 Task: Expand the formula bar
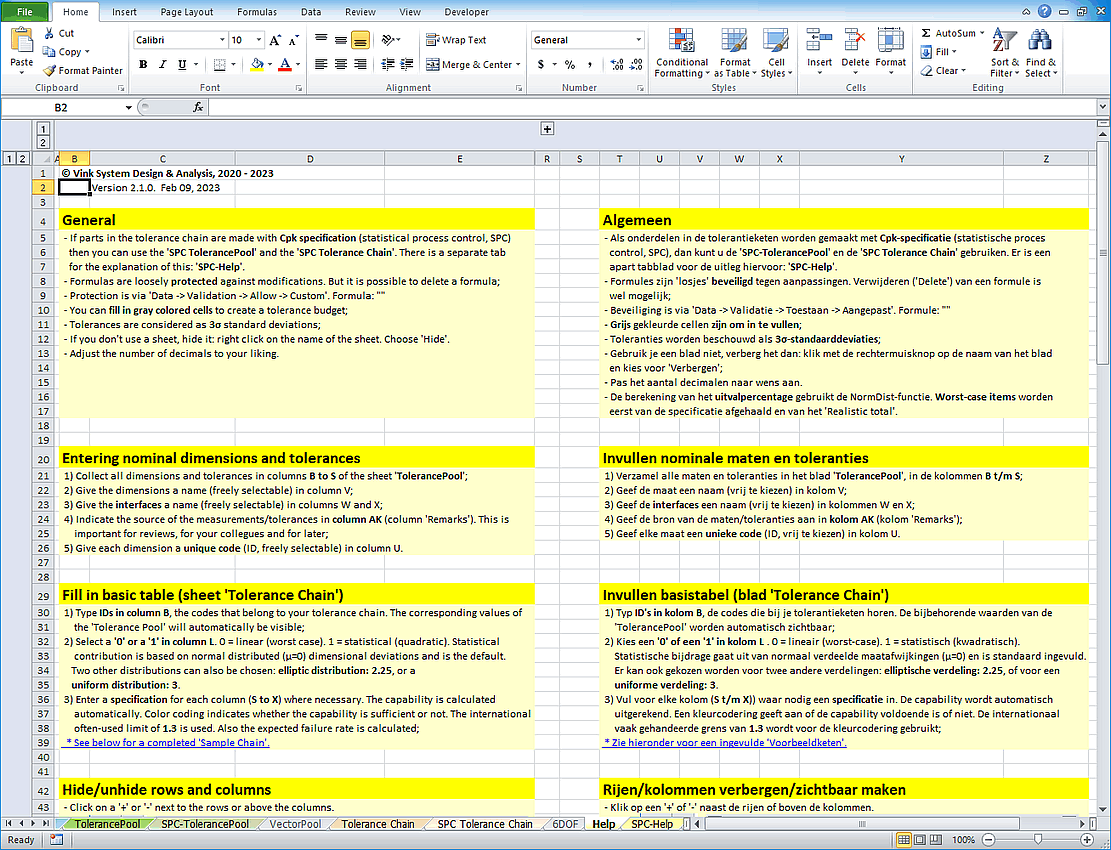point(1102,107)
